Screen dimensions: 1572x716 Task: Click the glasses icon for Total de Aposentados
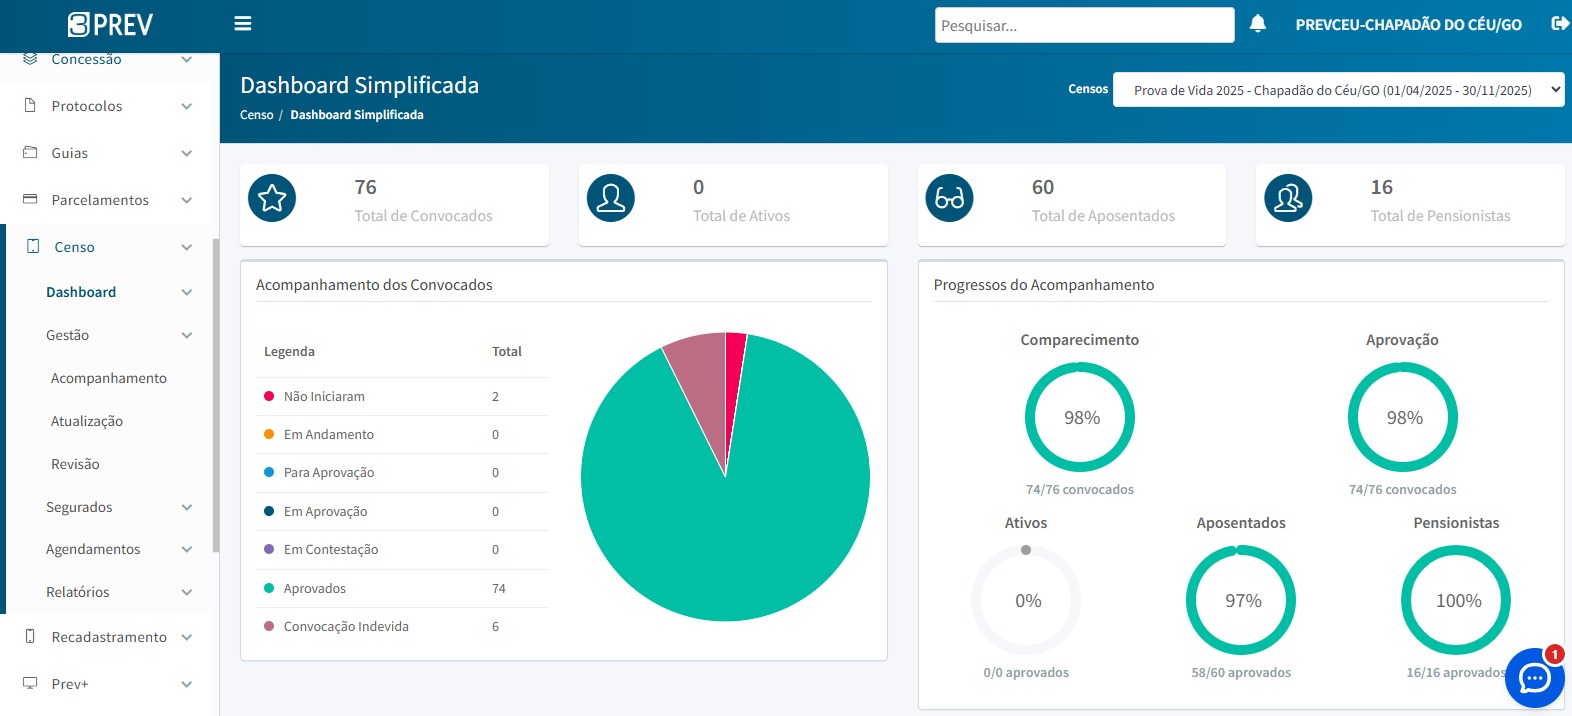pyautogui.click(x=949, y=198)
